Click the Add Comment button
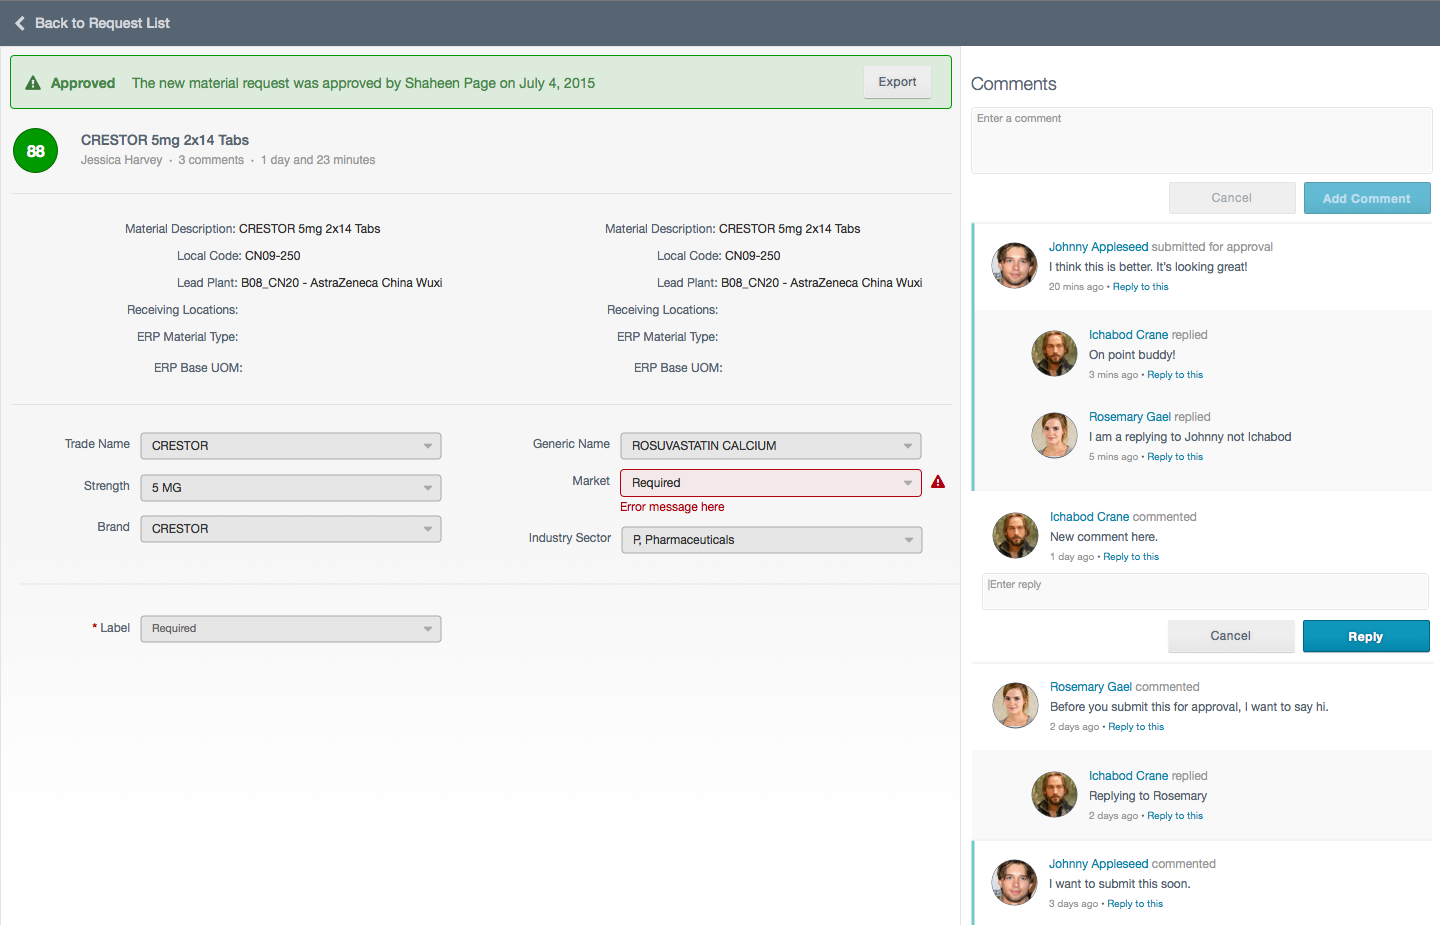 [1366, 198]
